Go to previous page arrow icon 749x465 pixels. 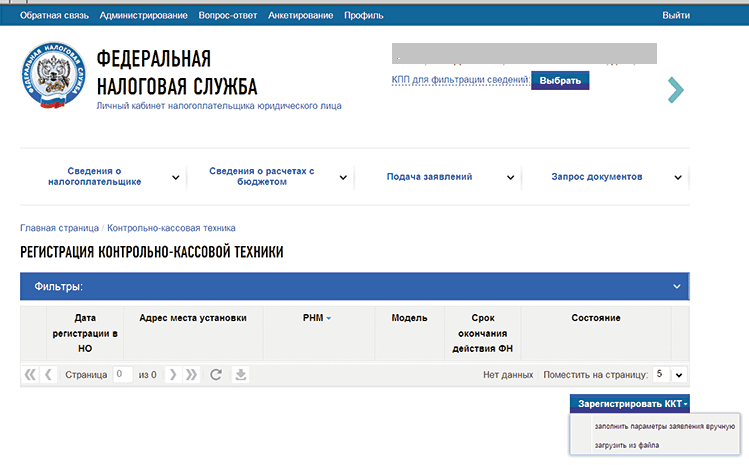(48, 375)
